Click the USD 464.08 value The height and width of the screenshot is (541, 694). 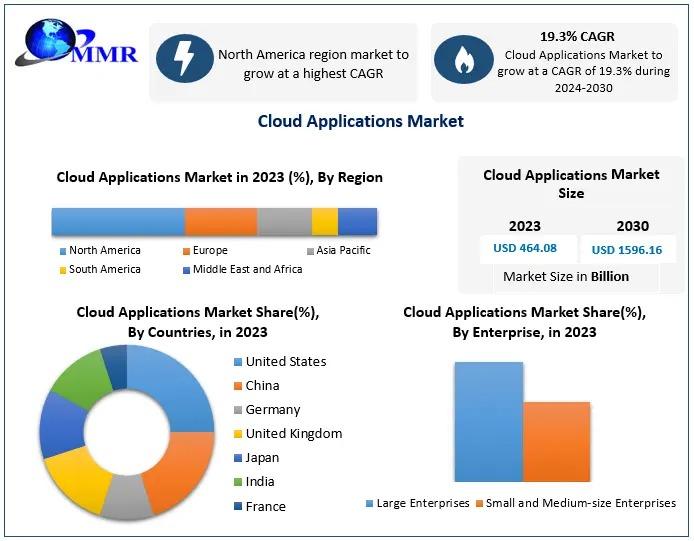tap(525, 248)
